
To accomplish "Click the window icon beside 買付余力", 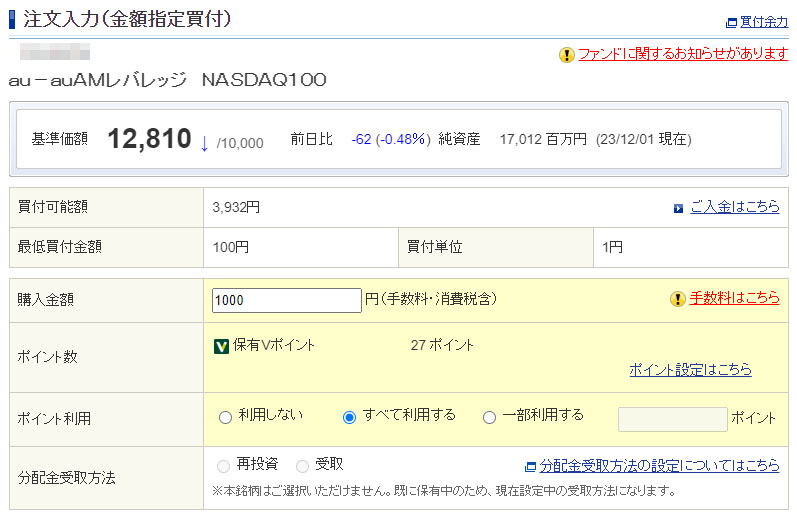I will tap(731, 22).
